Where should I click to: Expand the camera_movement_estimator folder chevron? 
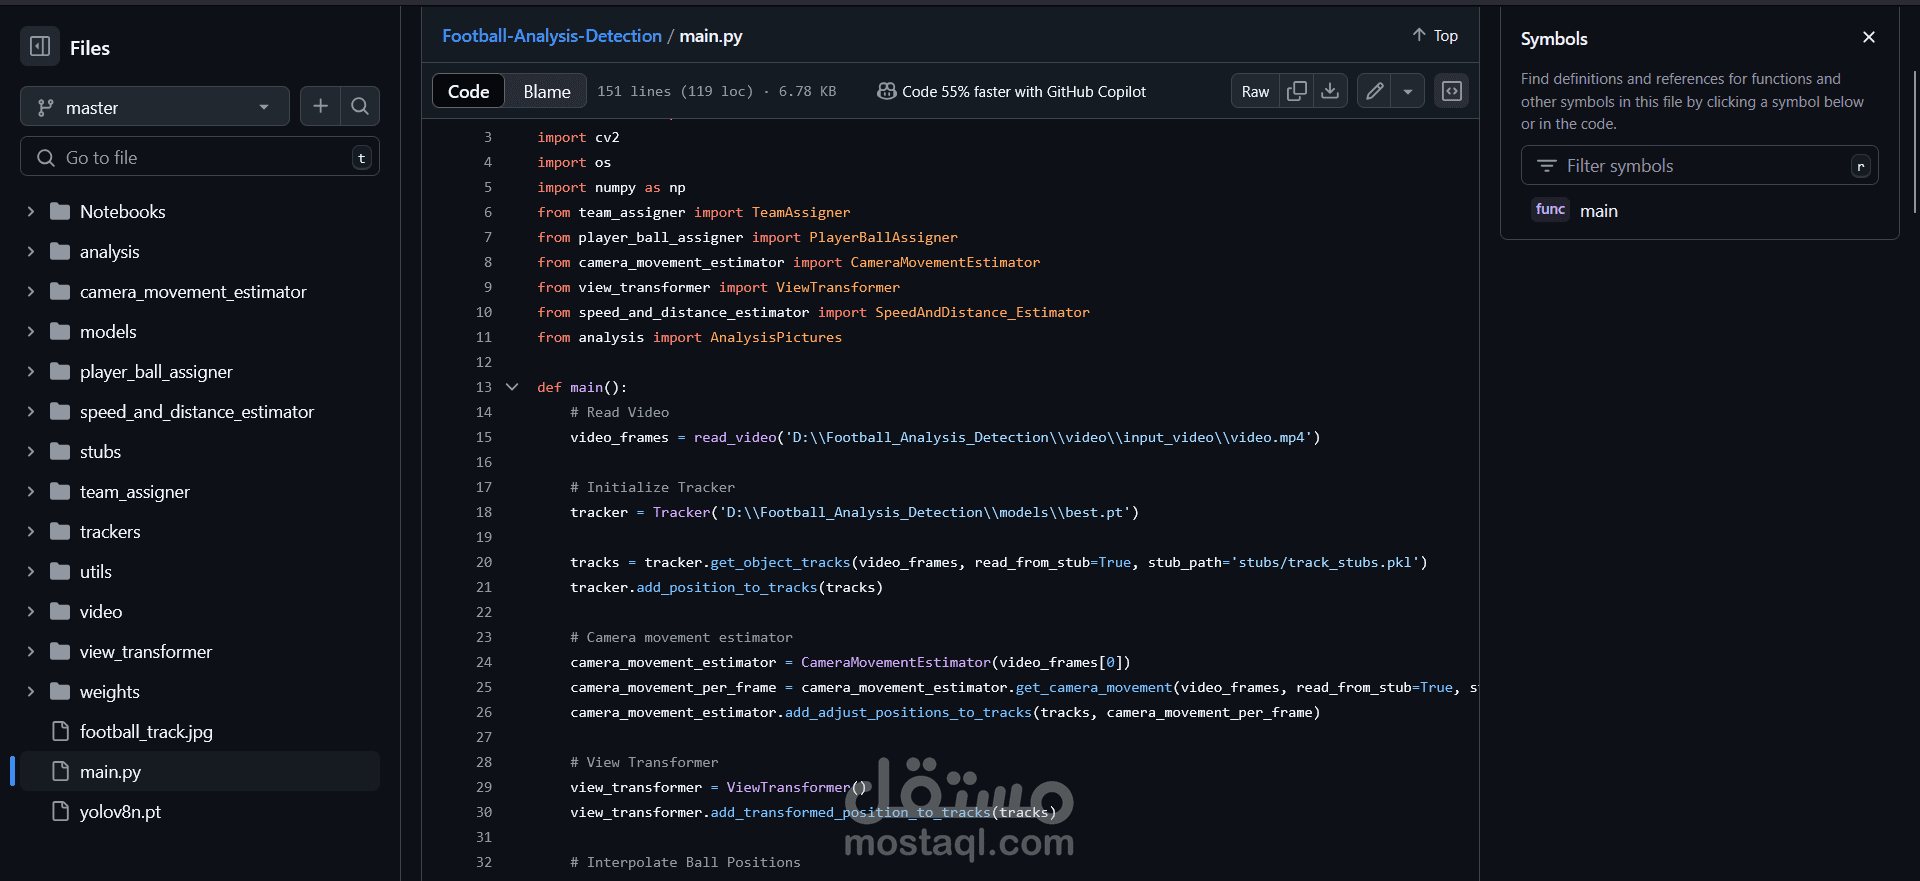31,292
